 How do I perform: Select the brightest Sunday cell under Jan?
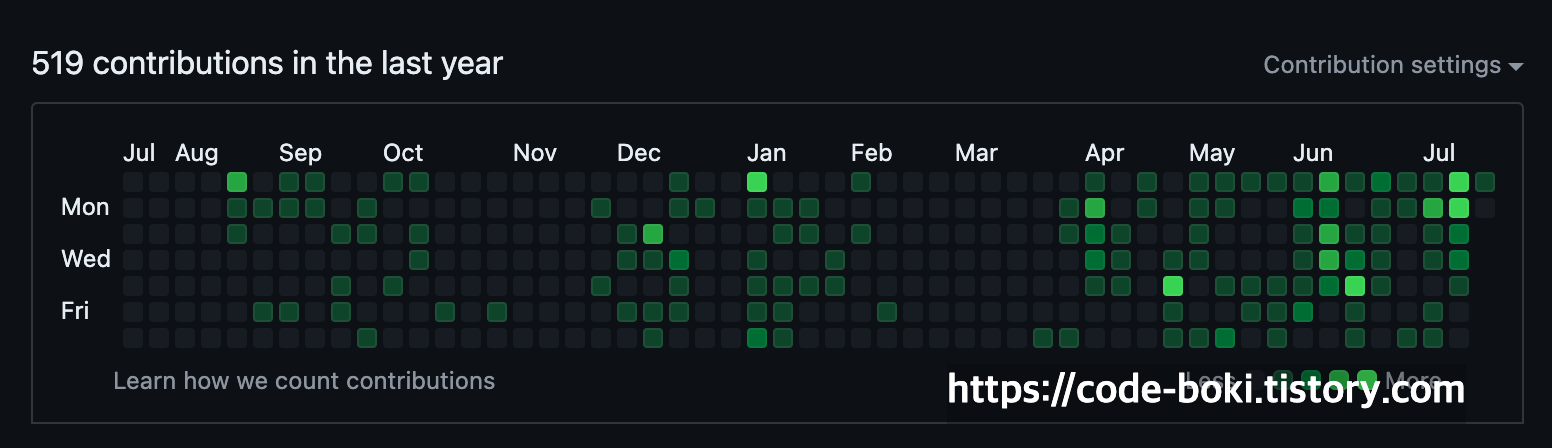757,182
